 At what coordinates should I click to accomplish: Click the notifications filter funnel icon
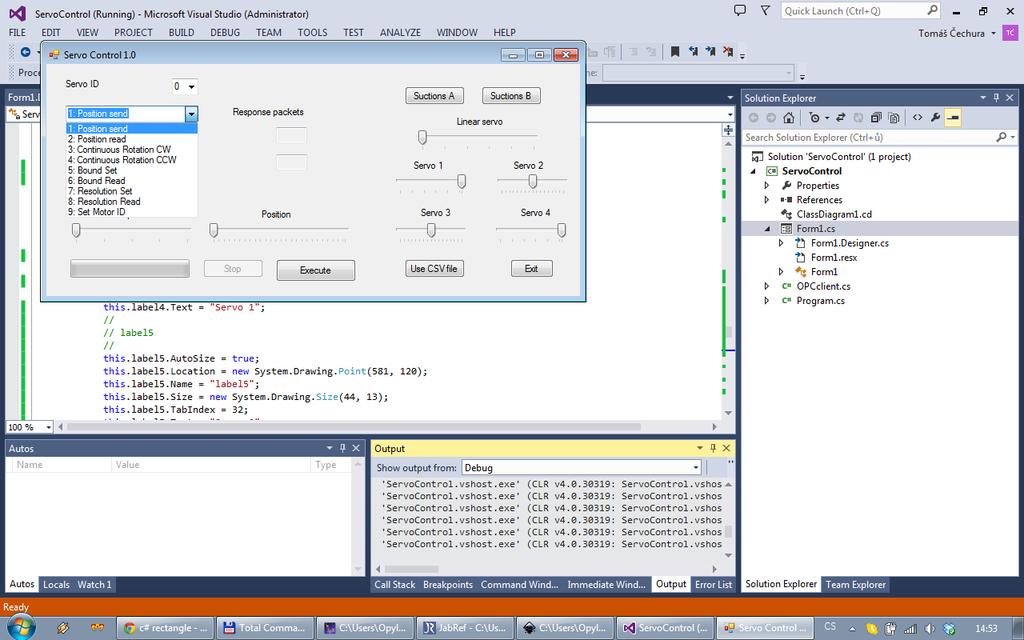(x=765, y=10)
